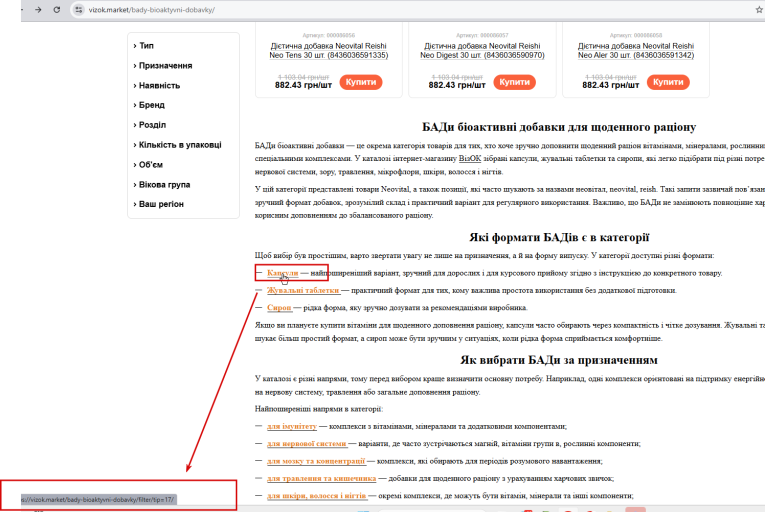This screenshot has height=512, width=765.
Task: Expand the Розділ filter
Action: click(149, 125)
